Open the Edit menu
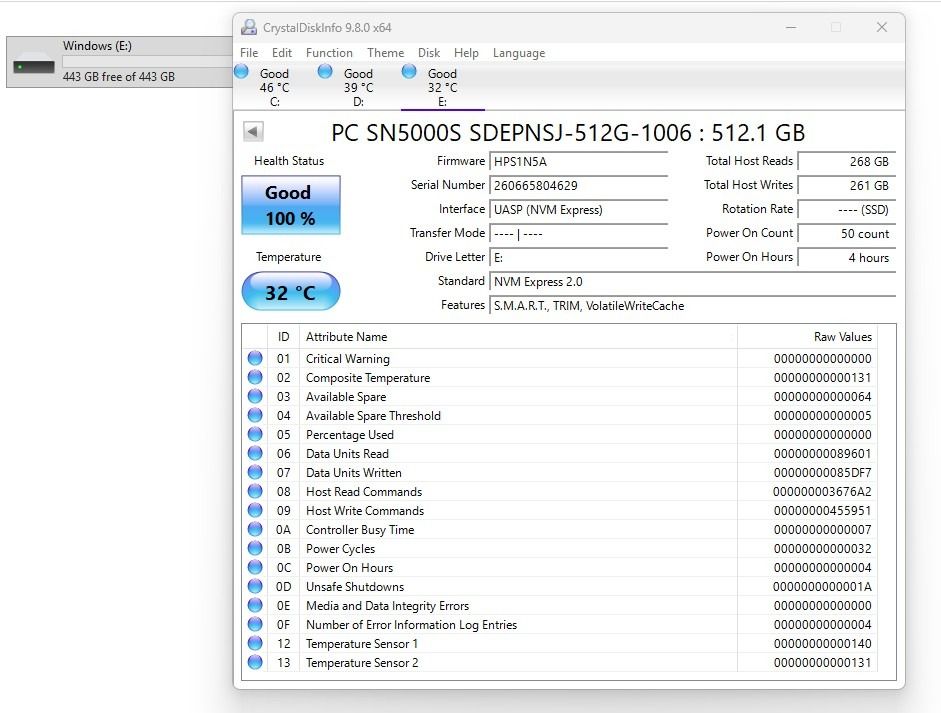Viewport: 941px width, 713px height. tap(281, 53)
